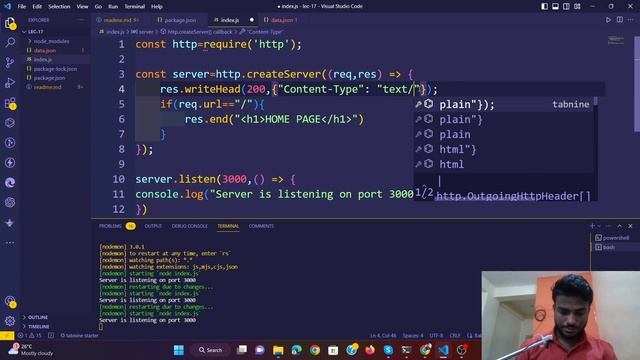This screenshot has height=360, width=640.
Task: Open File Explorer from the taskbar
Action: click(278, 350)
